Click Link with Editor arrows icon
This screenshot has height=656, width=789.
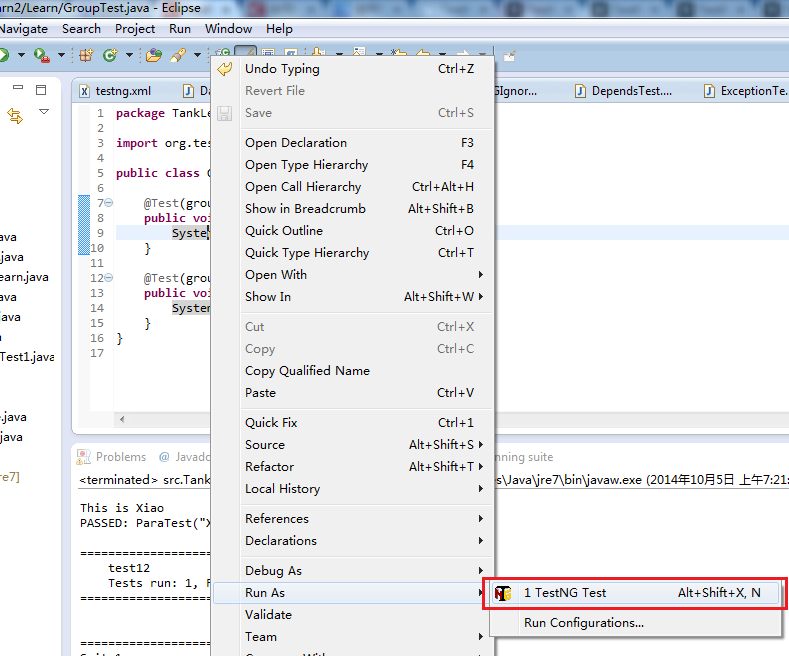click(x=15, y=116)
